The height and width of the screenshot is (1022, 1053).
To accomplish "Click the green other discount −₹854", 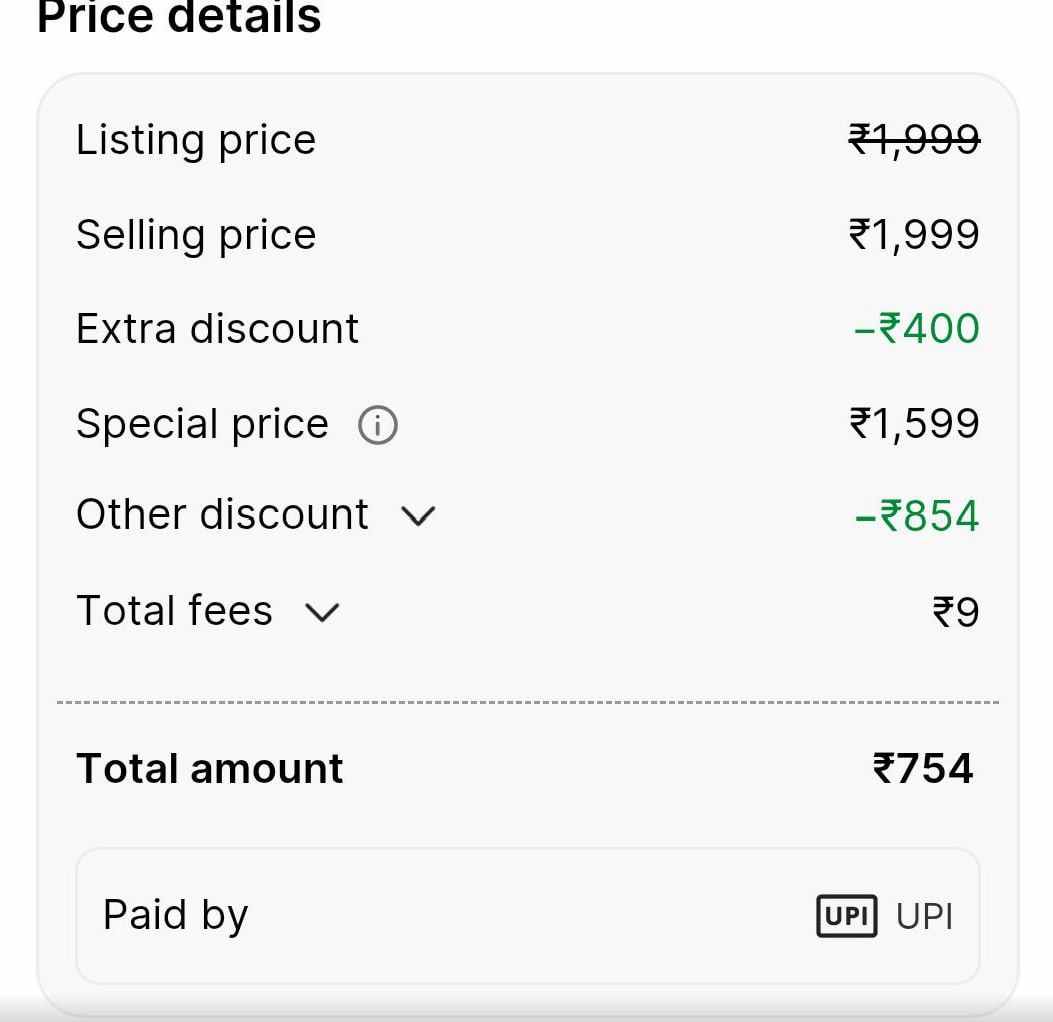I will tap(917, 516).
